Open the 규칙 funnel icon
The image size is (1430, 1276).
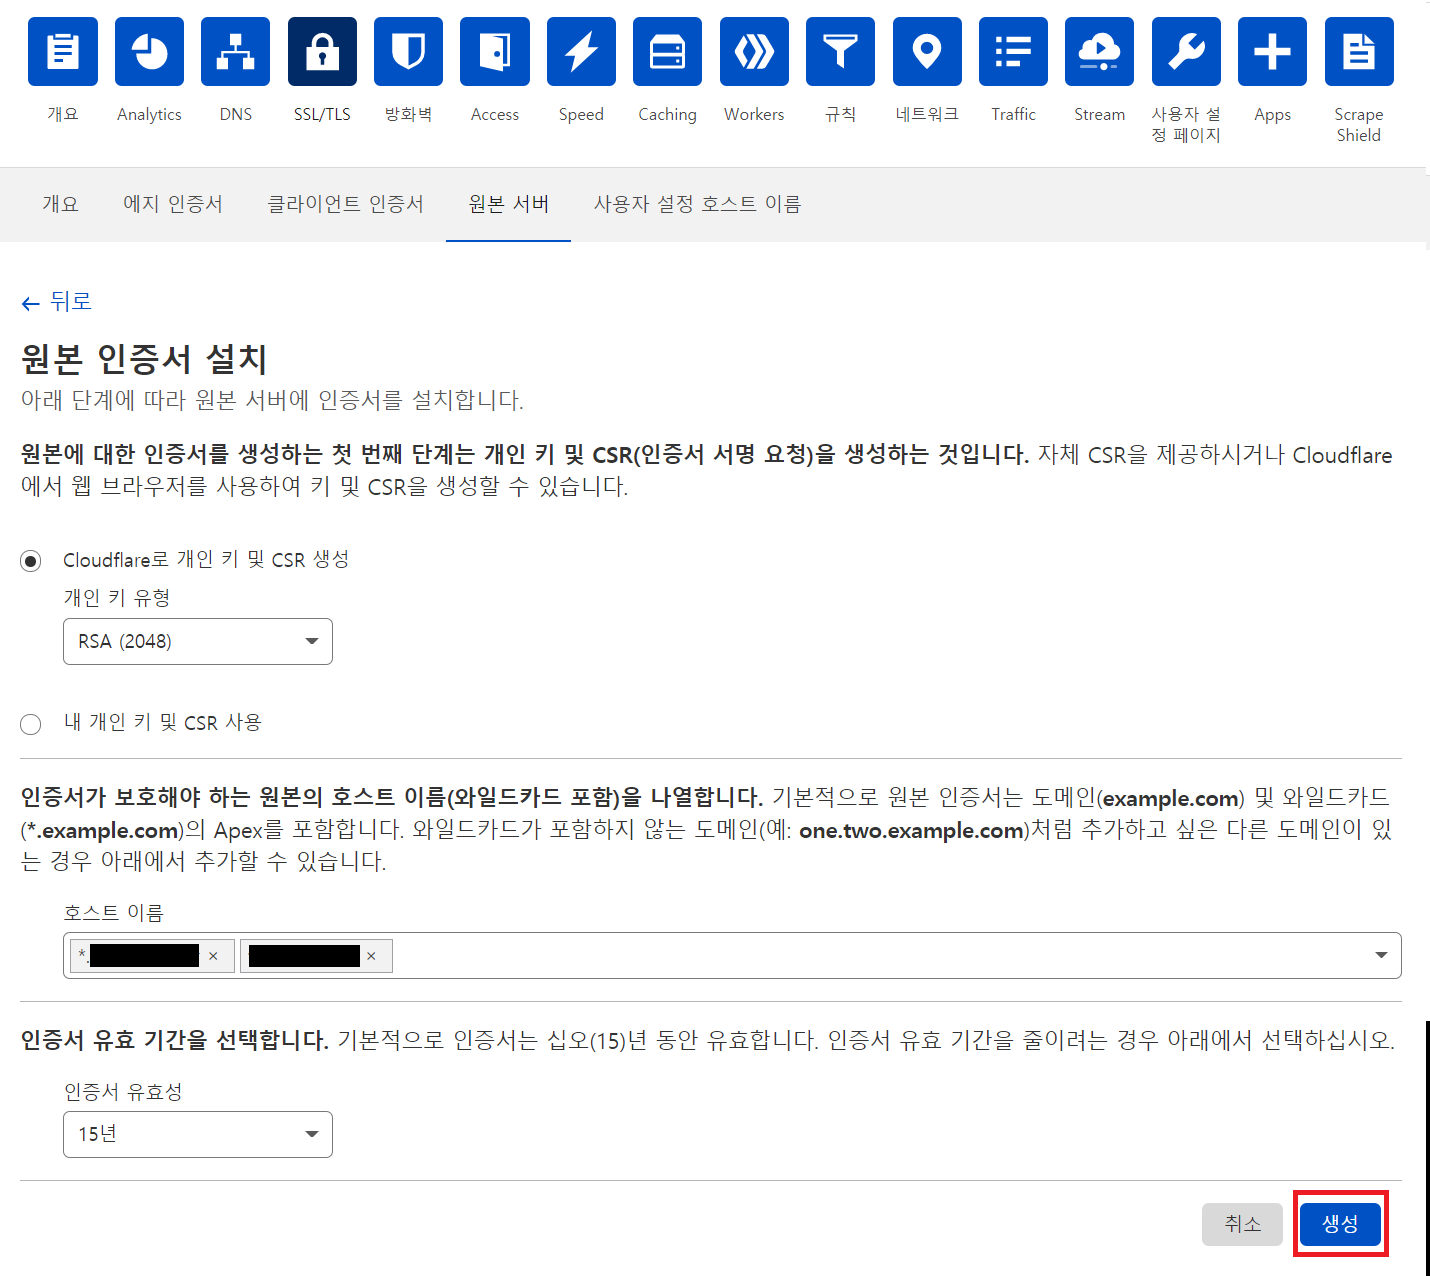(x=840, y=51)
